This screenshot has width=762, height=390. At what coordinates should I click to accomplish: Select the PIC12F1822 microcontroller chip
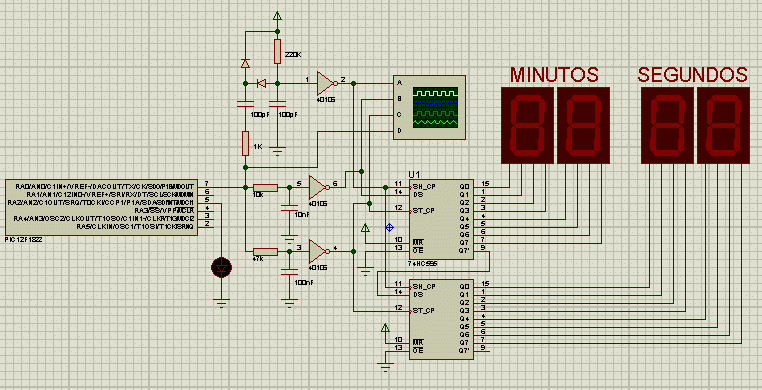tap(102, 207)
